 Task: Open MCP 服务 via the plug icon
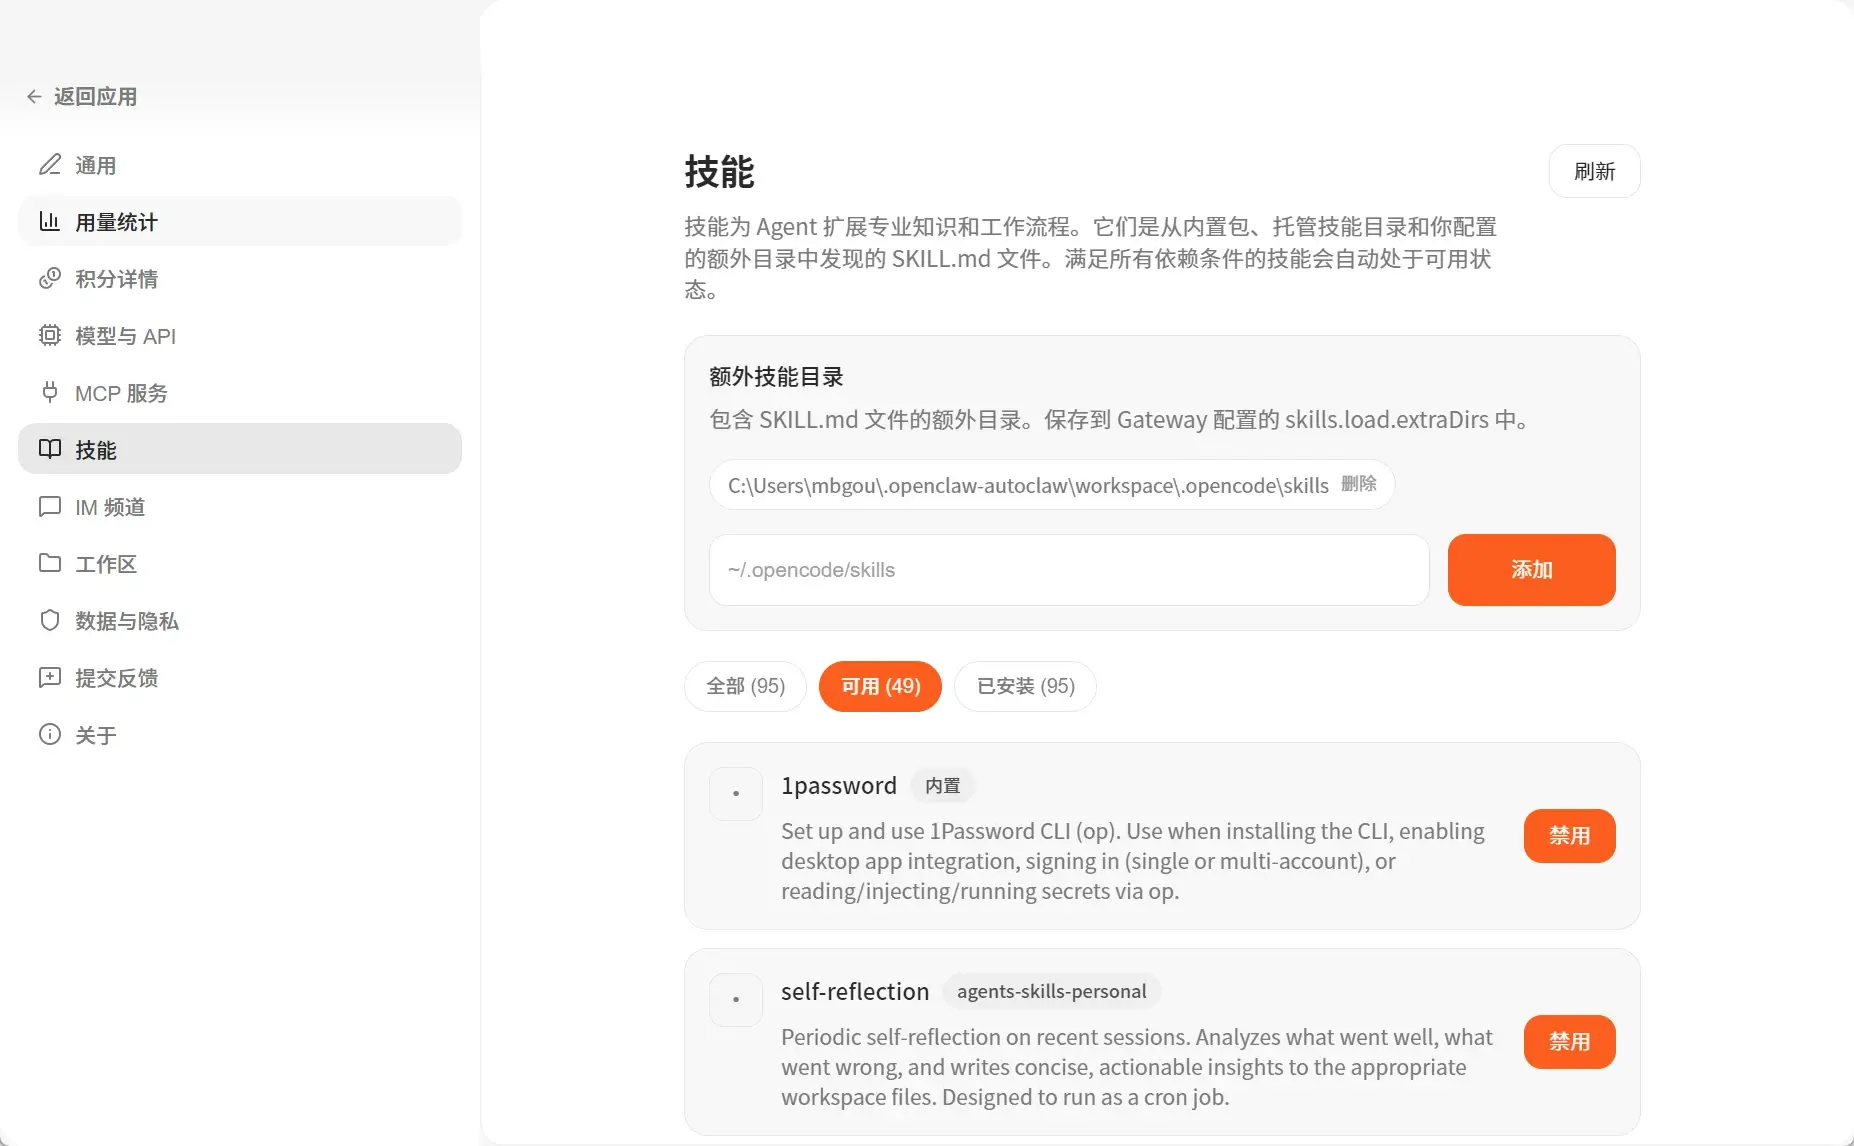50,393
